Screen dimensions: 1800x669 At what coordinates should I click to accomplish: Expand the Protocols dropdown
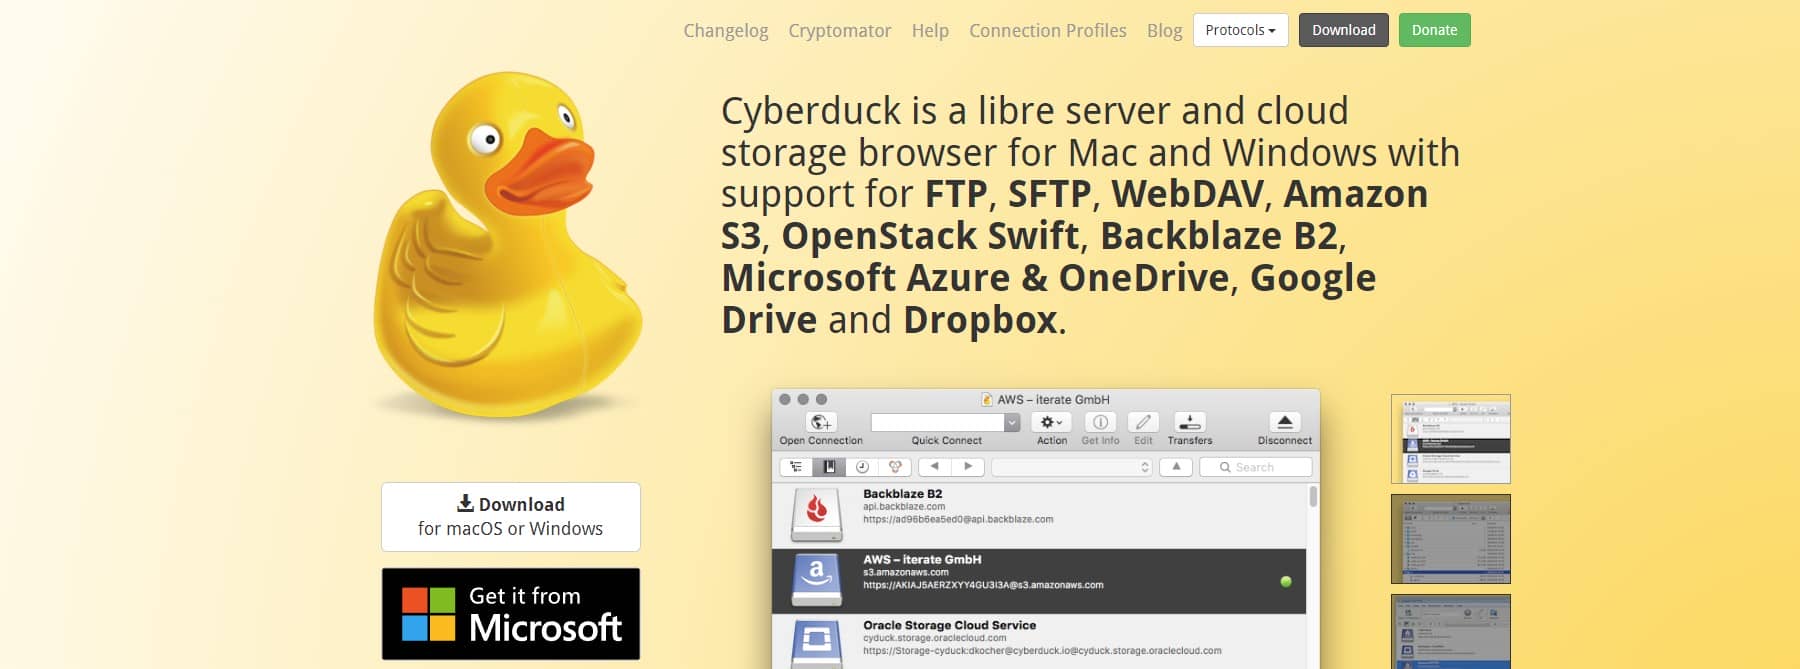tap(1240, 30)
